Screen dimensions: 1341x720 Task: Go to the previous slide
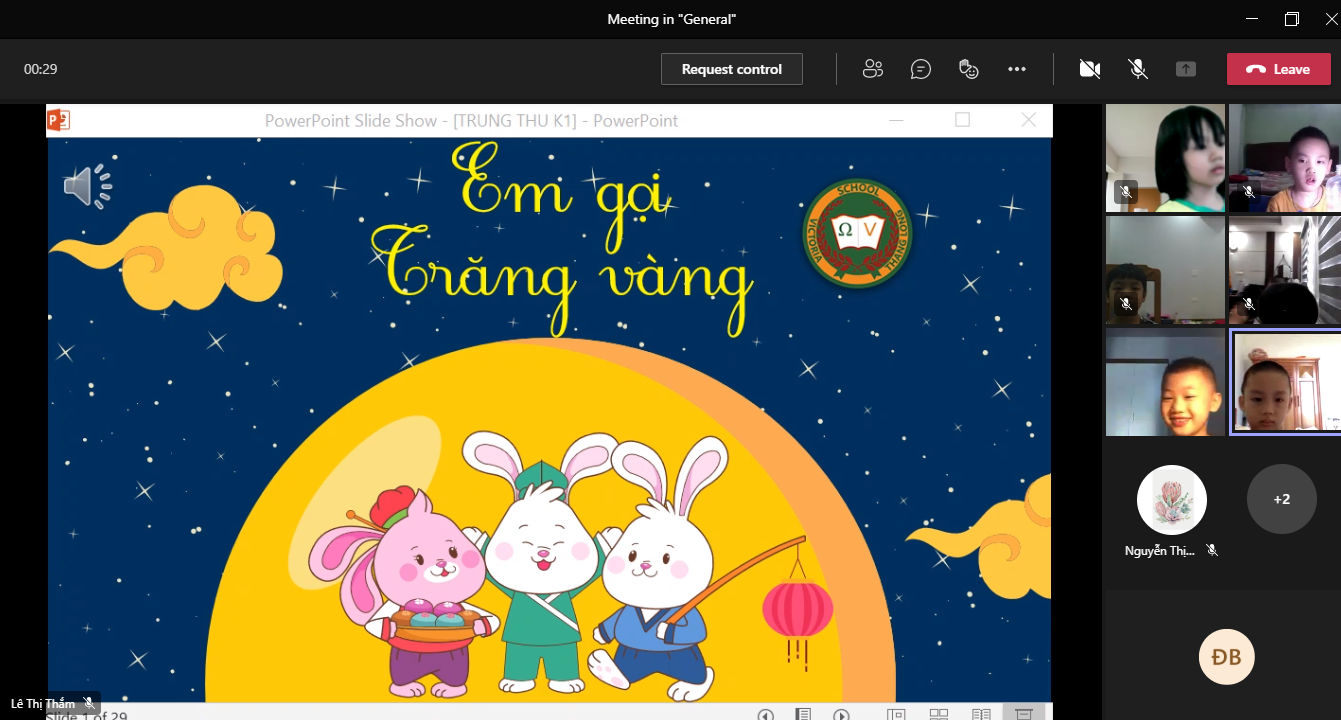[x=765, y=714]
